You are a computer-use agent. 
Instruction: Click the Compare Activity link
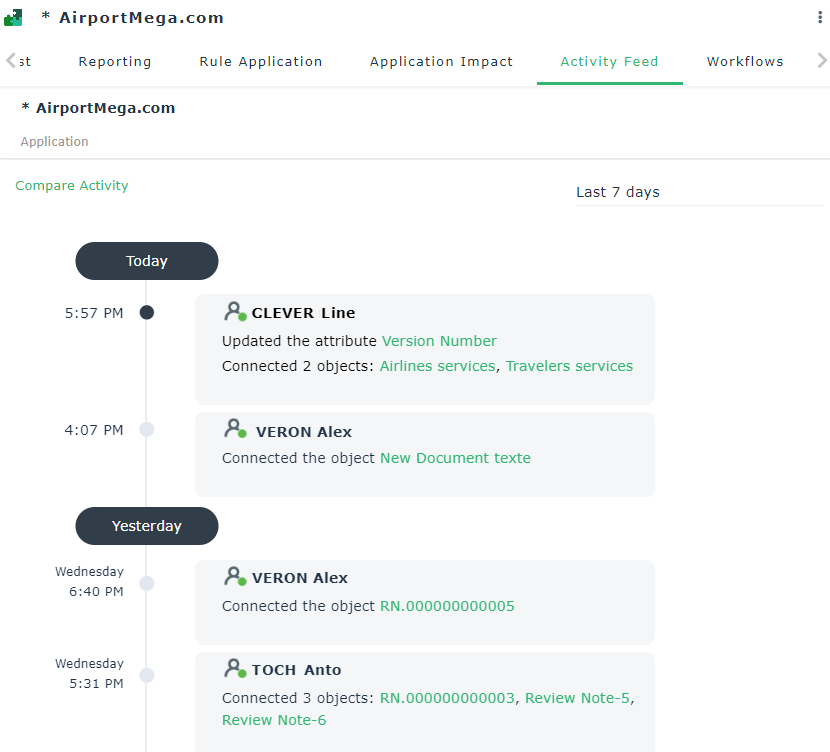[x=72, y=186]
